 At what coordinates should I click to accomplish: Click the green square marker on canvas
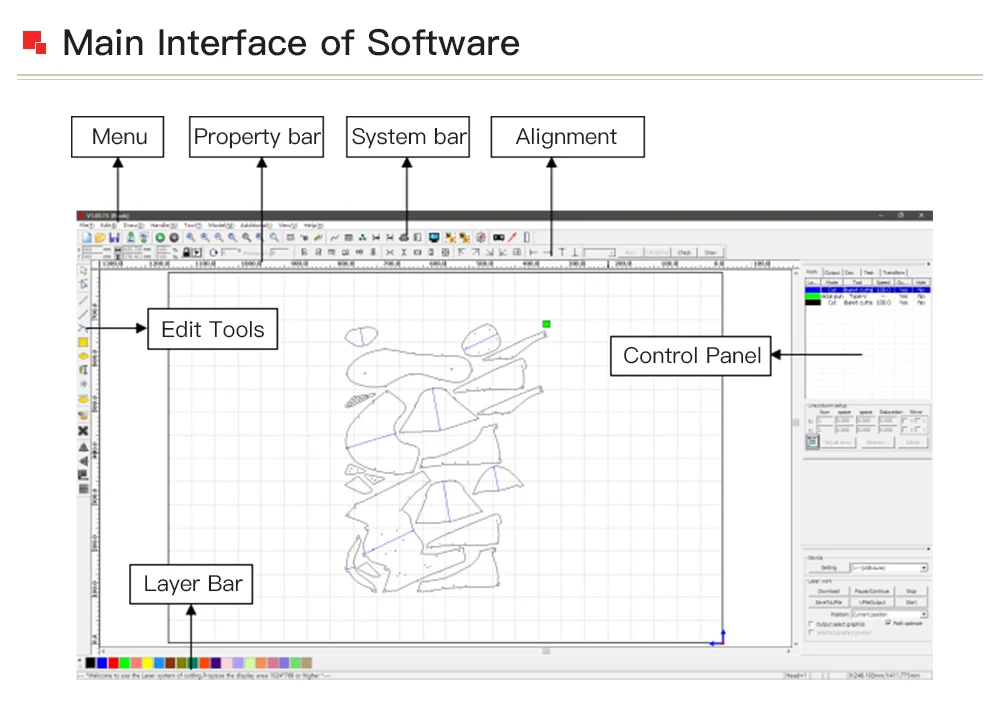pyautogui.click(x=546, y=324)
